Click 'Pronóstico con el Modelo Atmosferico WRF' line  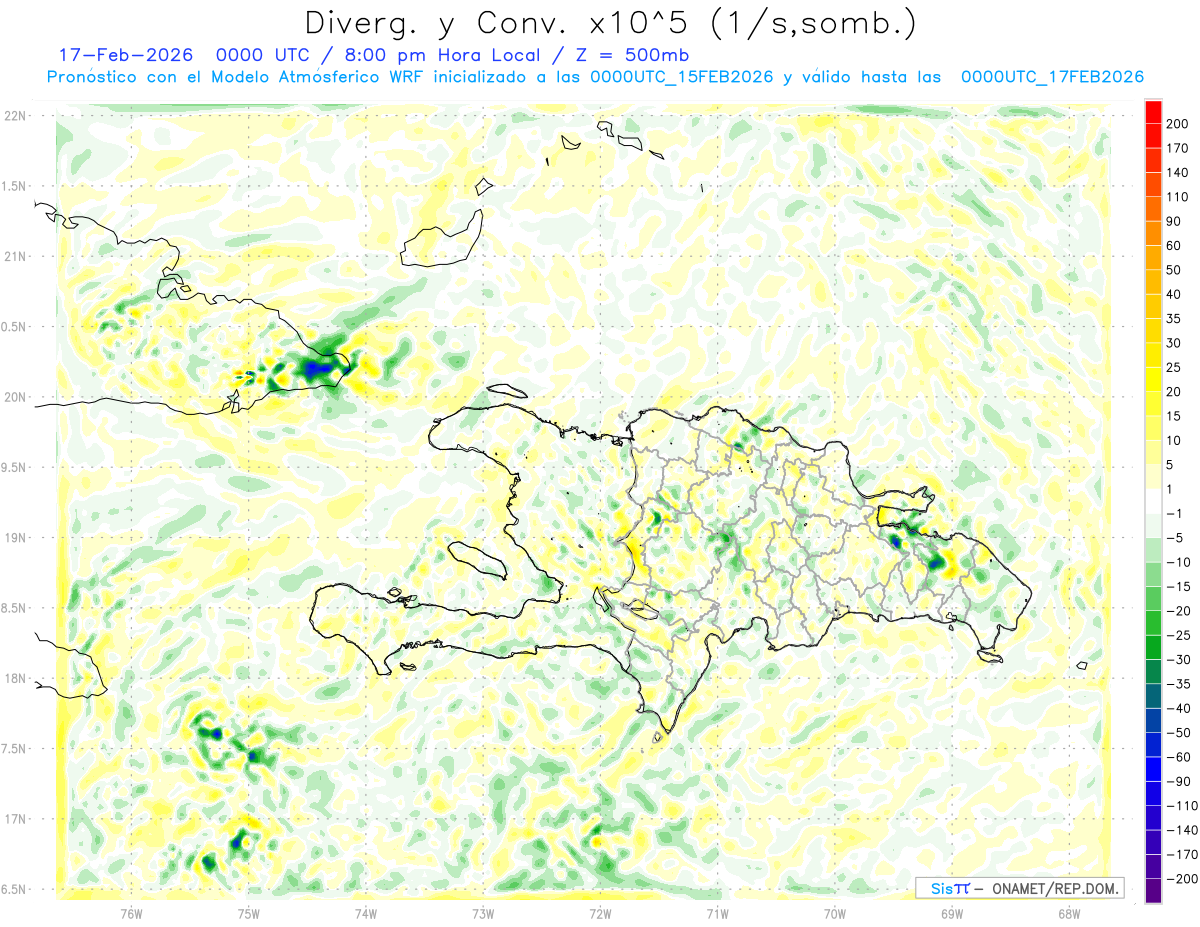235,77
